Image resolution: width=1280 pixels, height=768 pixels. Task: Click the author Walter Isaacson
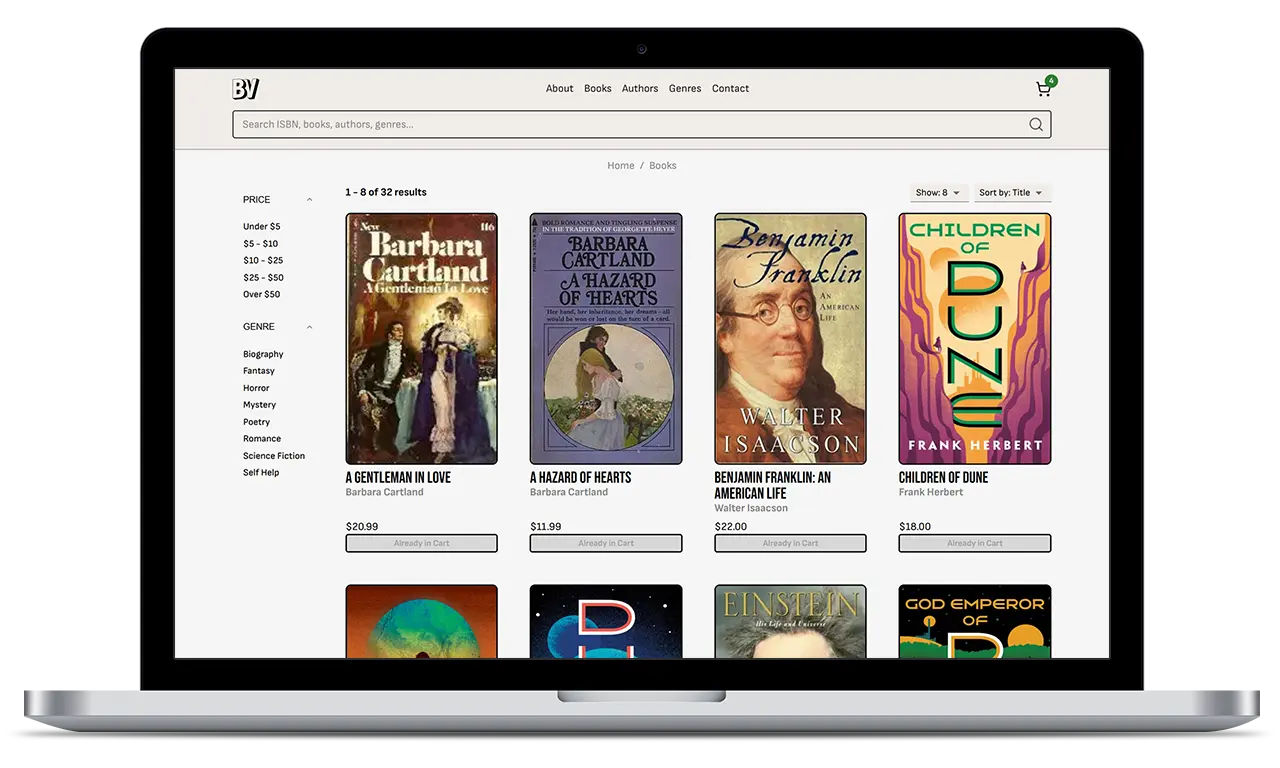751,509
